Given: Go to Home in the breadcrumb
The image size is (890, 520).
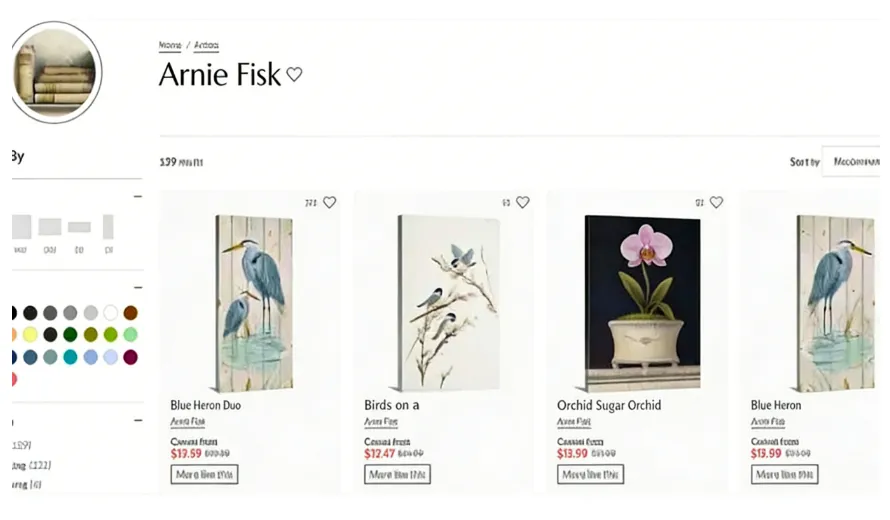Looking at the screenshot, I should (169, 46).
